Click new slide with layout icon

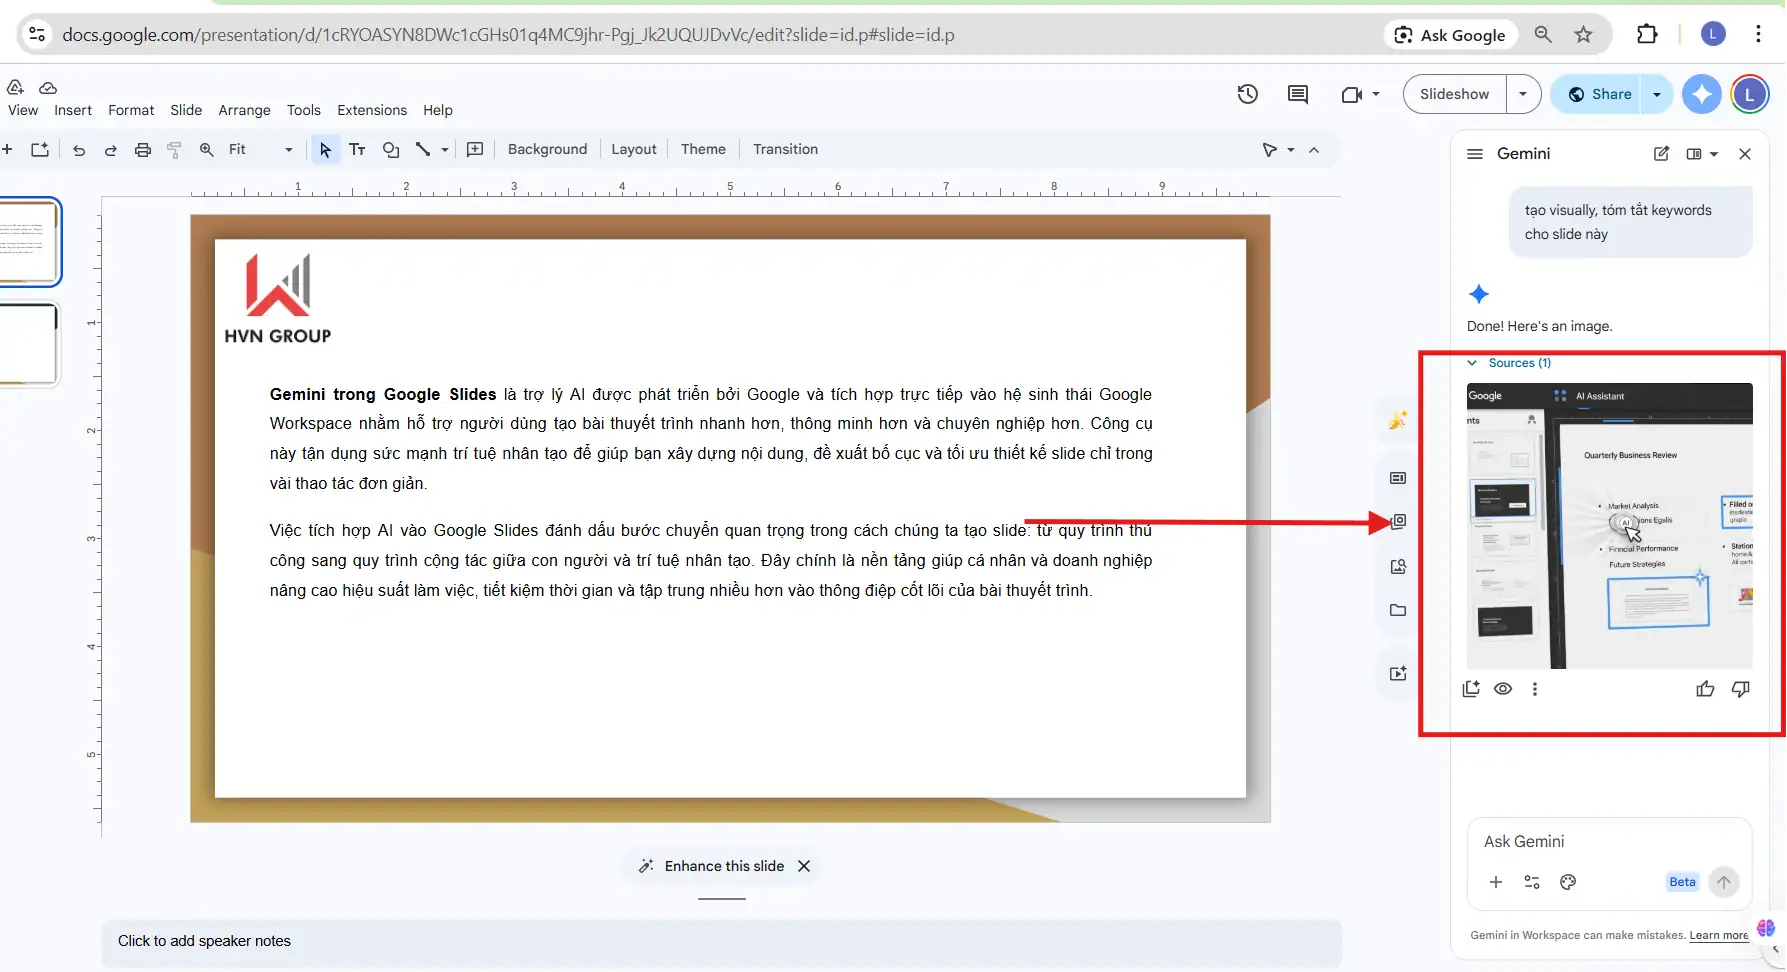(40, 150)
